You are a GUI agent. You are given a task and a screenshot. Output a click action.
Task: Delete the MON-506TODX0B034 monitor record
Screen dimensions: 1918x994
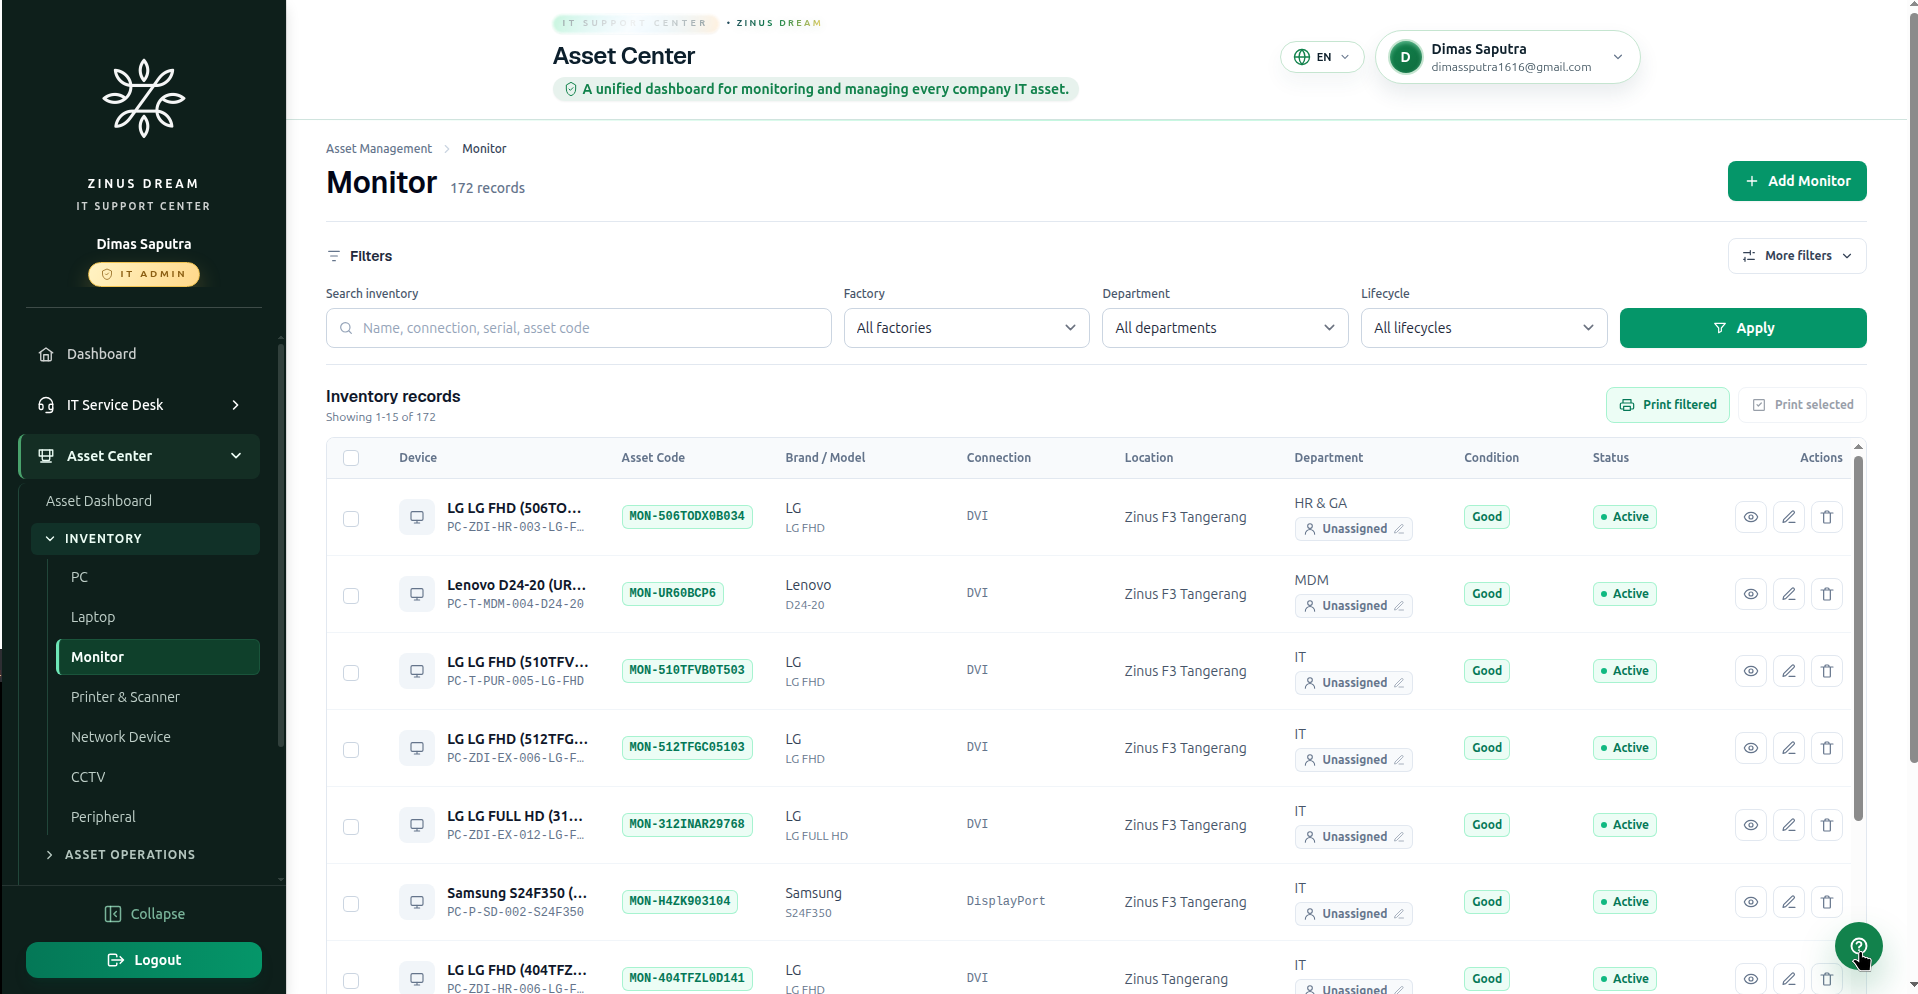coord(1826,517)
